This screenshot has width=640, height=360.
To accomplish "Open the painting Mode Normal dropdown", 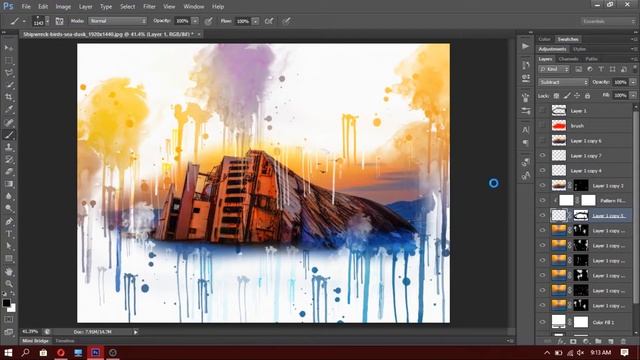I will pyautogui.click(x=118, y=21).
